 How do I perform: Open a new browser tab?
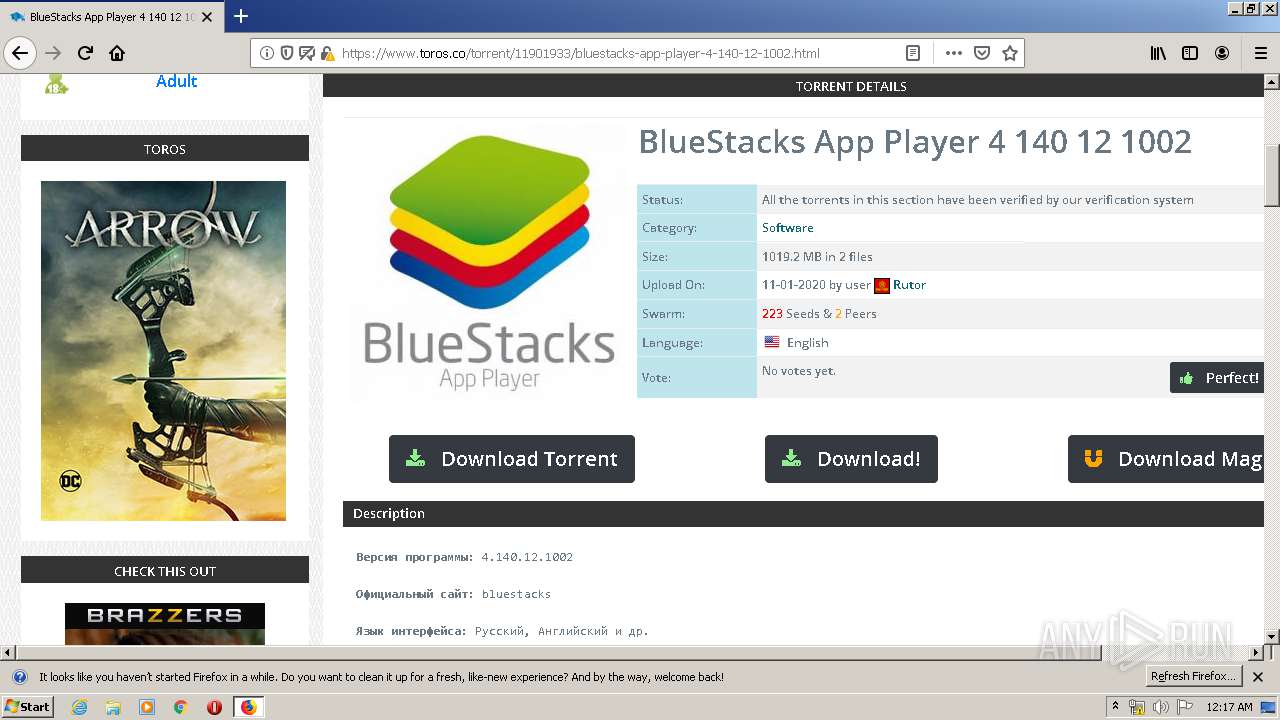coord(241,16)
